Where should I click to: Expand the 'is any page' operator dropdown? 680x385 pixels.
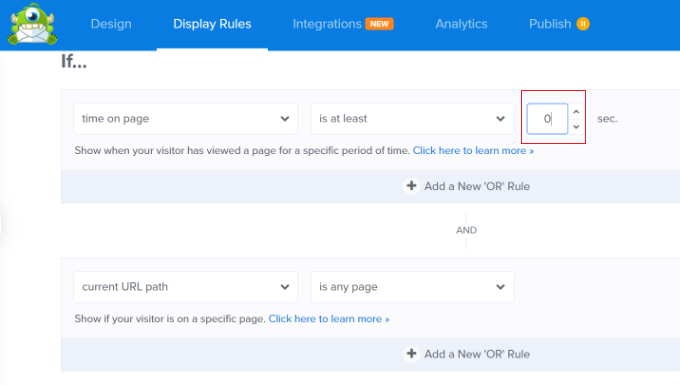click(412, 287)
